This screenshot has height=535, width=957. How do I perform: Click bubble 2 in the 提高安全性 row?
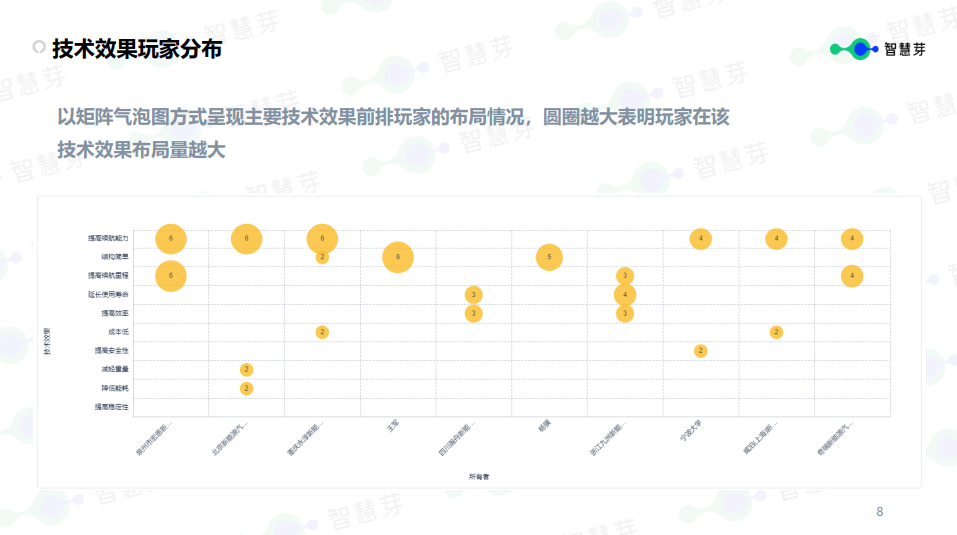700,350
